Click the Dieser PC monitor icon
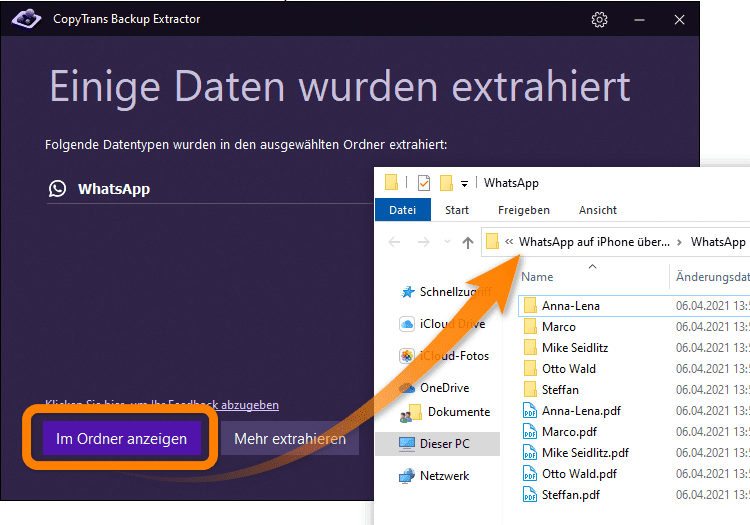This screenshot has height=525, width=750. tap(407, 444)
